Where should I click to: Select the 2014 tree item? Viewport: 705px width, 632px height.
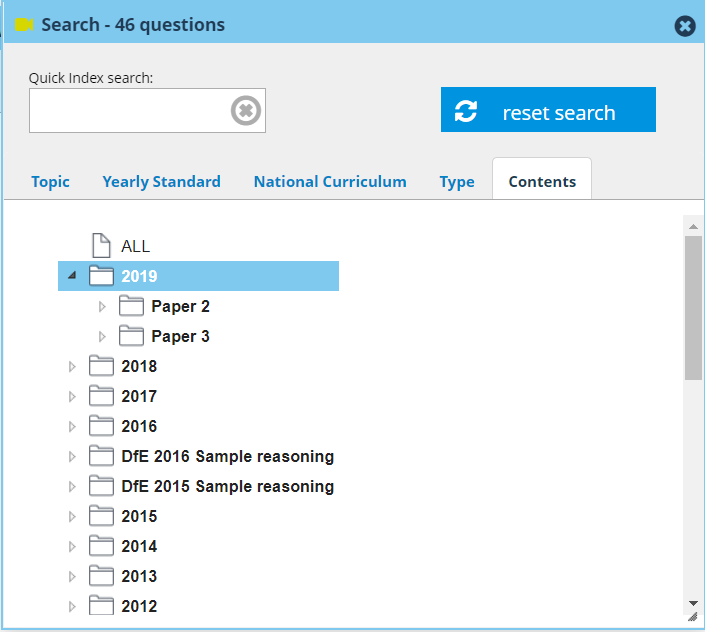pyautogui.click(x=139, y=546)
